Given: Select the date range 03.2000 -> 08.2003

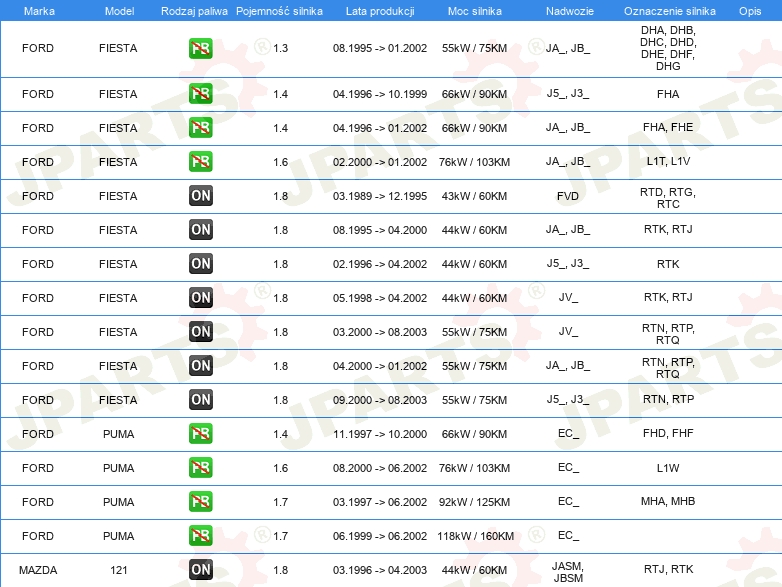Looking at the screenshot, I should 380,332.
